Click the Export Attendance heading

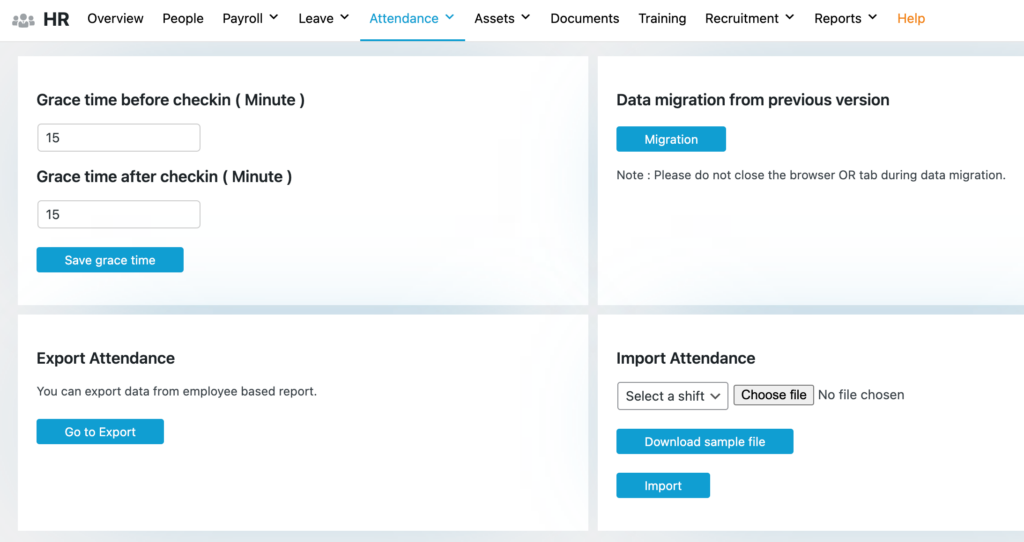pyautogui.click(x=106, y=358)
